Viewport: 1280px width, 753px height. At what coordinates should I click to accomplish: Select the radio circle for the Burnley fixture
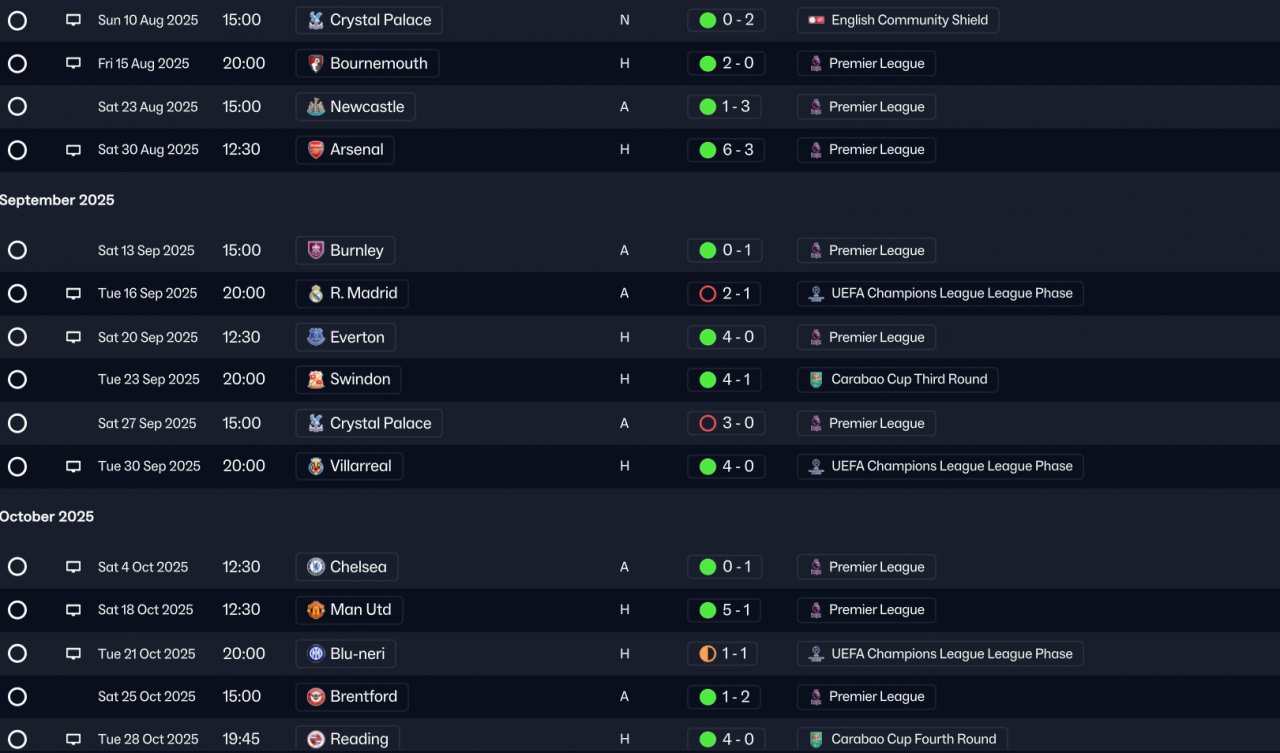coord(17,251)
